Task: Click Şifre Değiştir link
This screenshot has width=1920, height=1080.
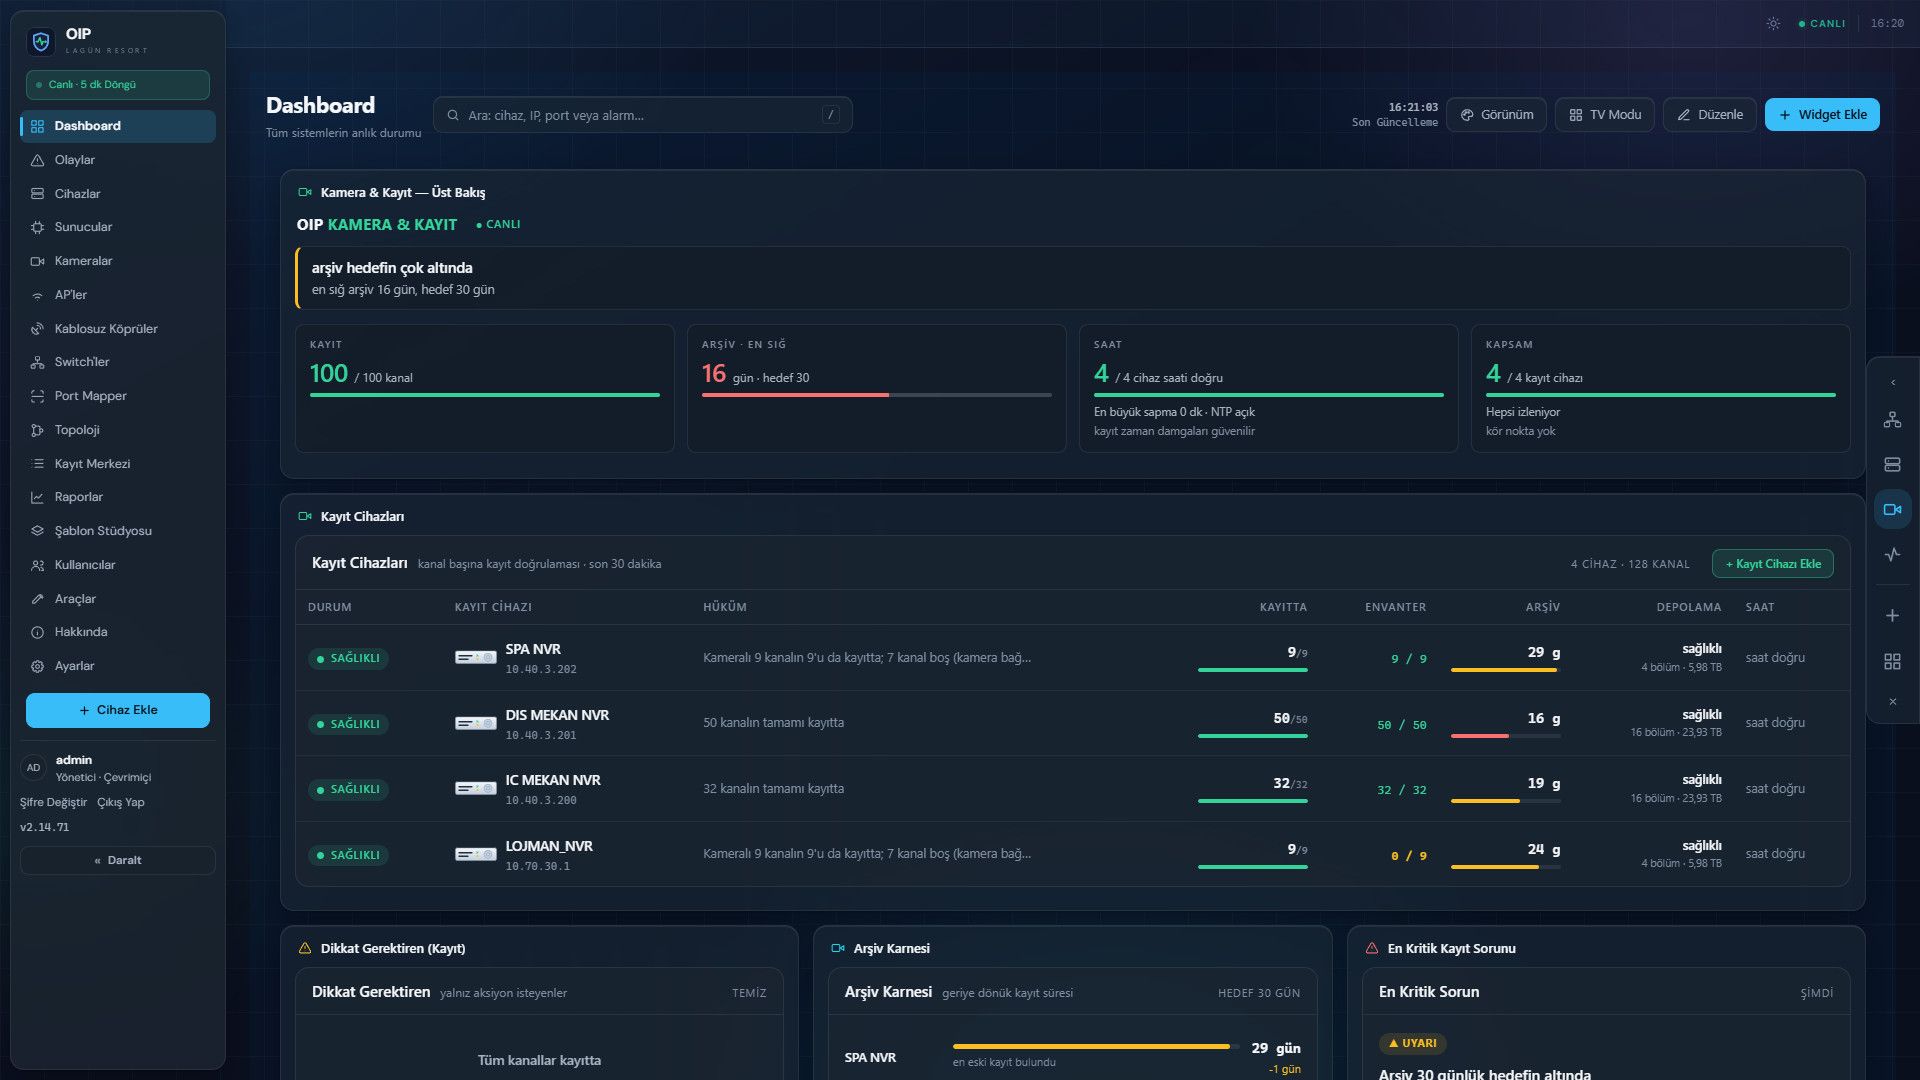Action: pos(53,802)
